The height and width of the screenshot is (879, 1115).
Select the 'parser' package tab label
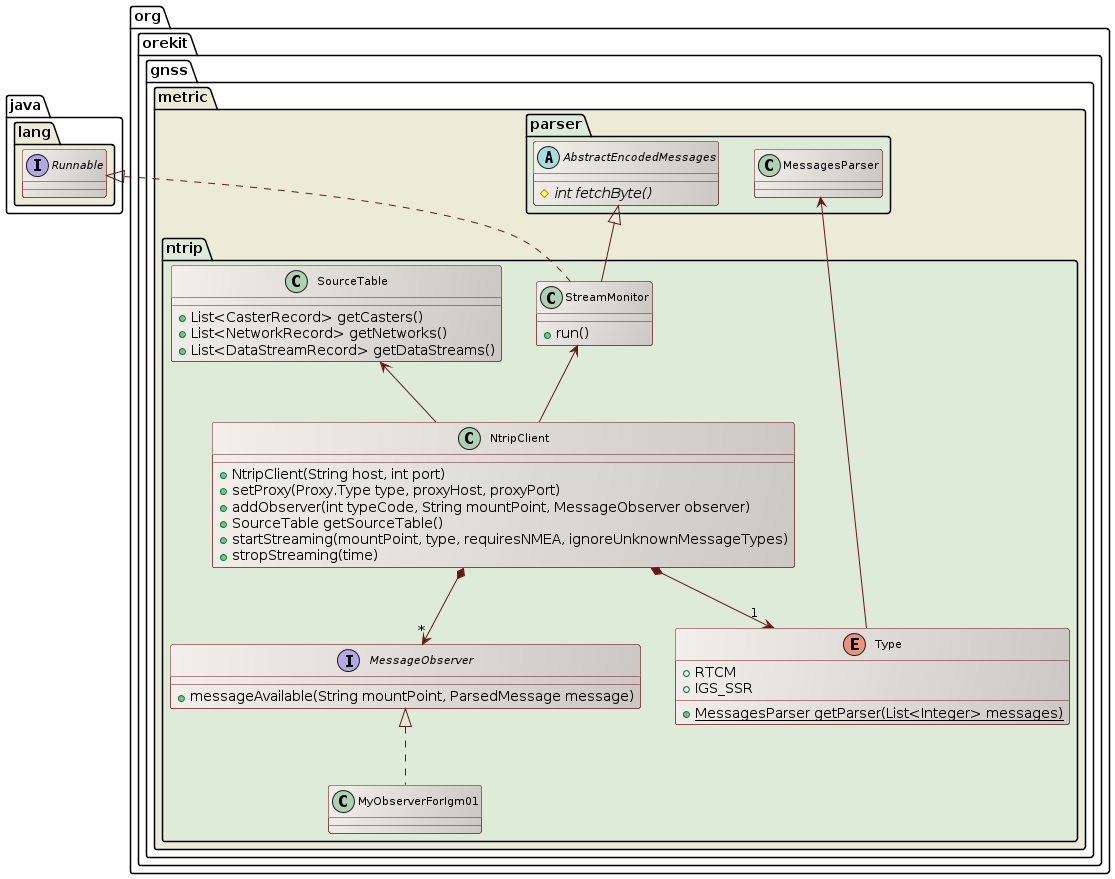click(x=556, y=126)
